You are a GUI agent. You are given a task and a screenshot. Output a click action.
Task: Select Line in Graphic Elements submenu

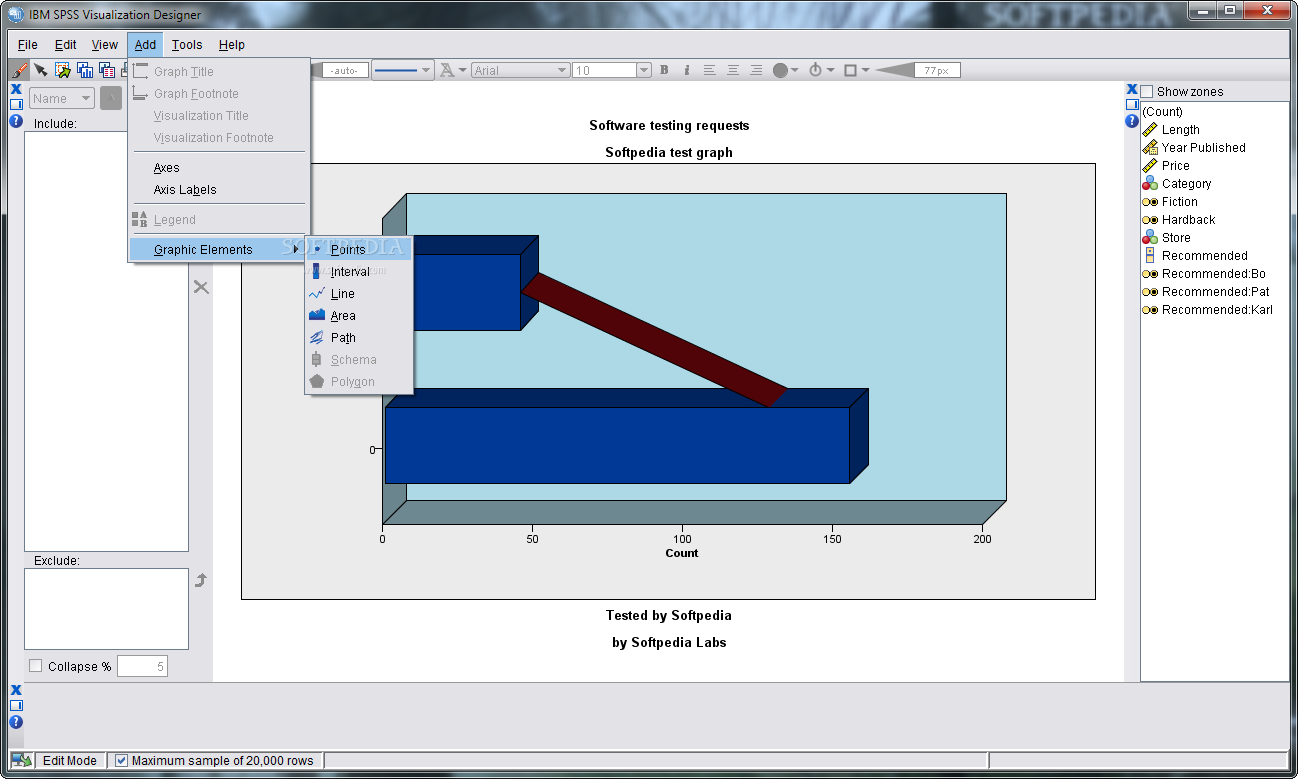[359, 294]
